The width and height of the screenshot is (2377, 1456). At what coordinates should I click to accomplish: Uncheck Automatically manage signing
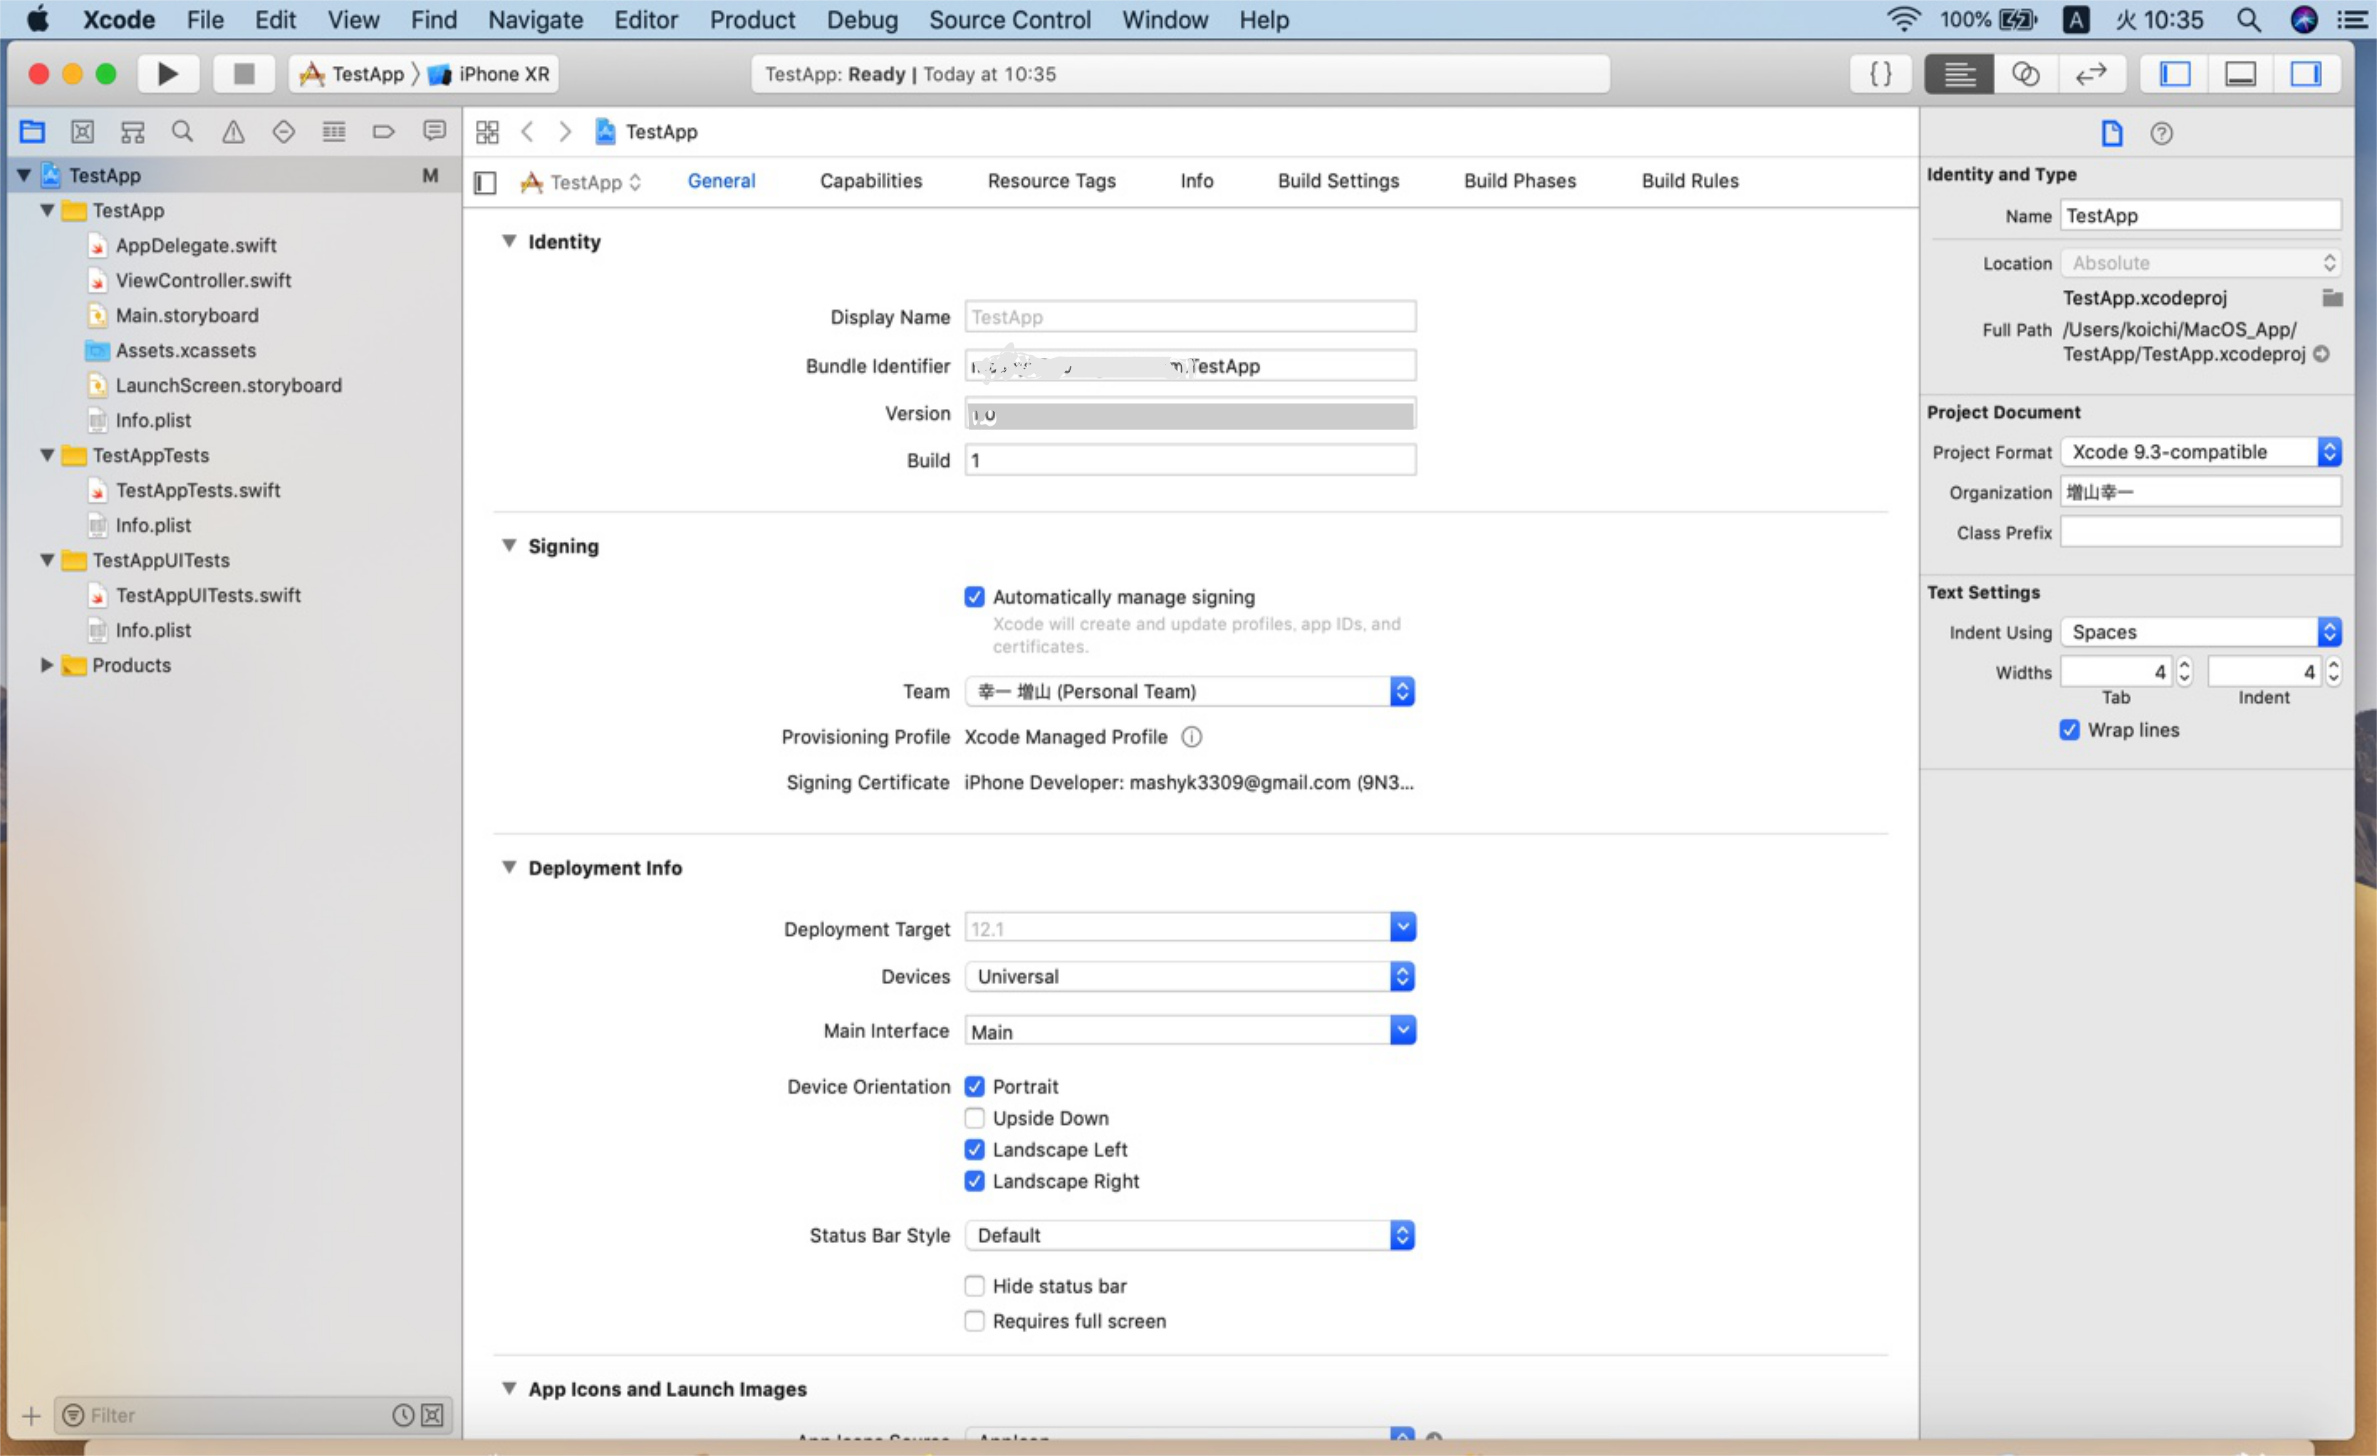974,597
